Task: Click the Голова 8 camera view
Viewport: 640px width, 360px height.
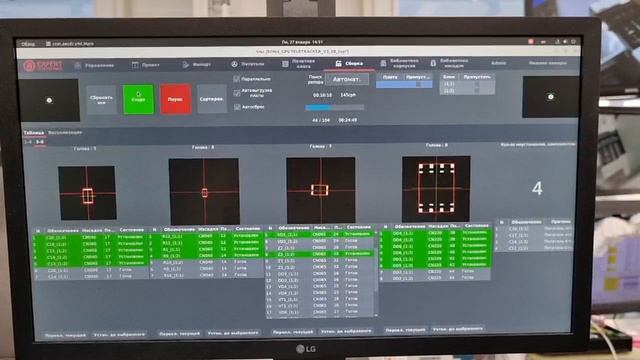Action: pos(436,189)
